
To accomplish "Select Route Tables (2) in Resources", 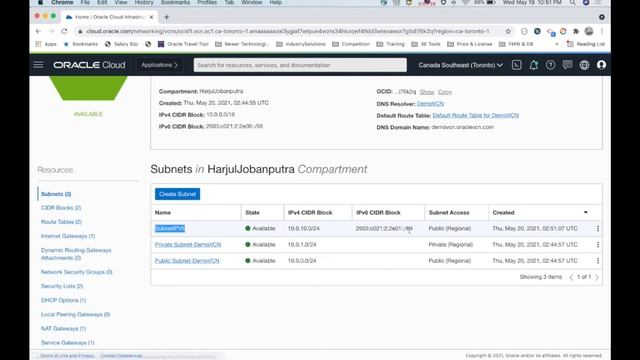I will coord(61,222).
